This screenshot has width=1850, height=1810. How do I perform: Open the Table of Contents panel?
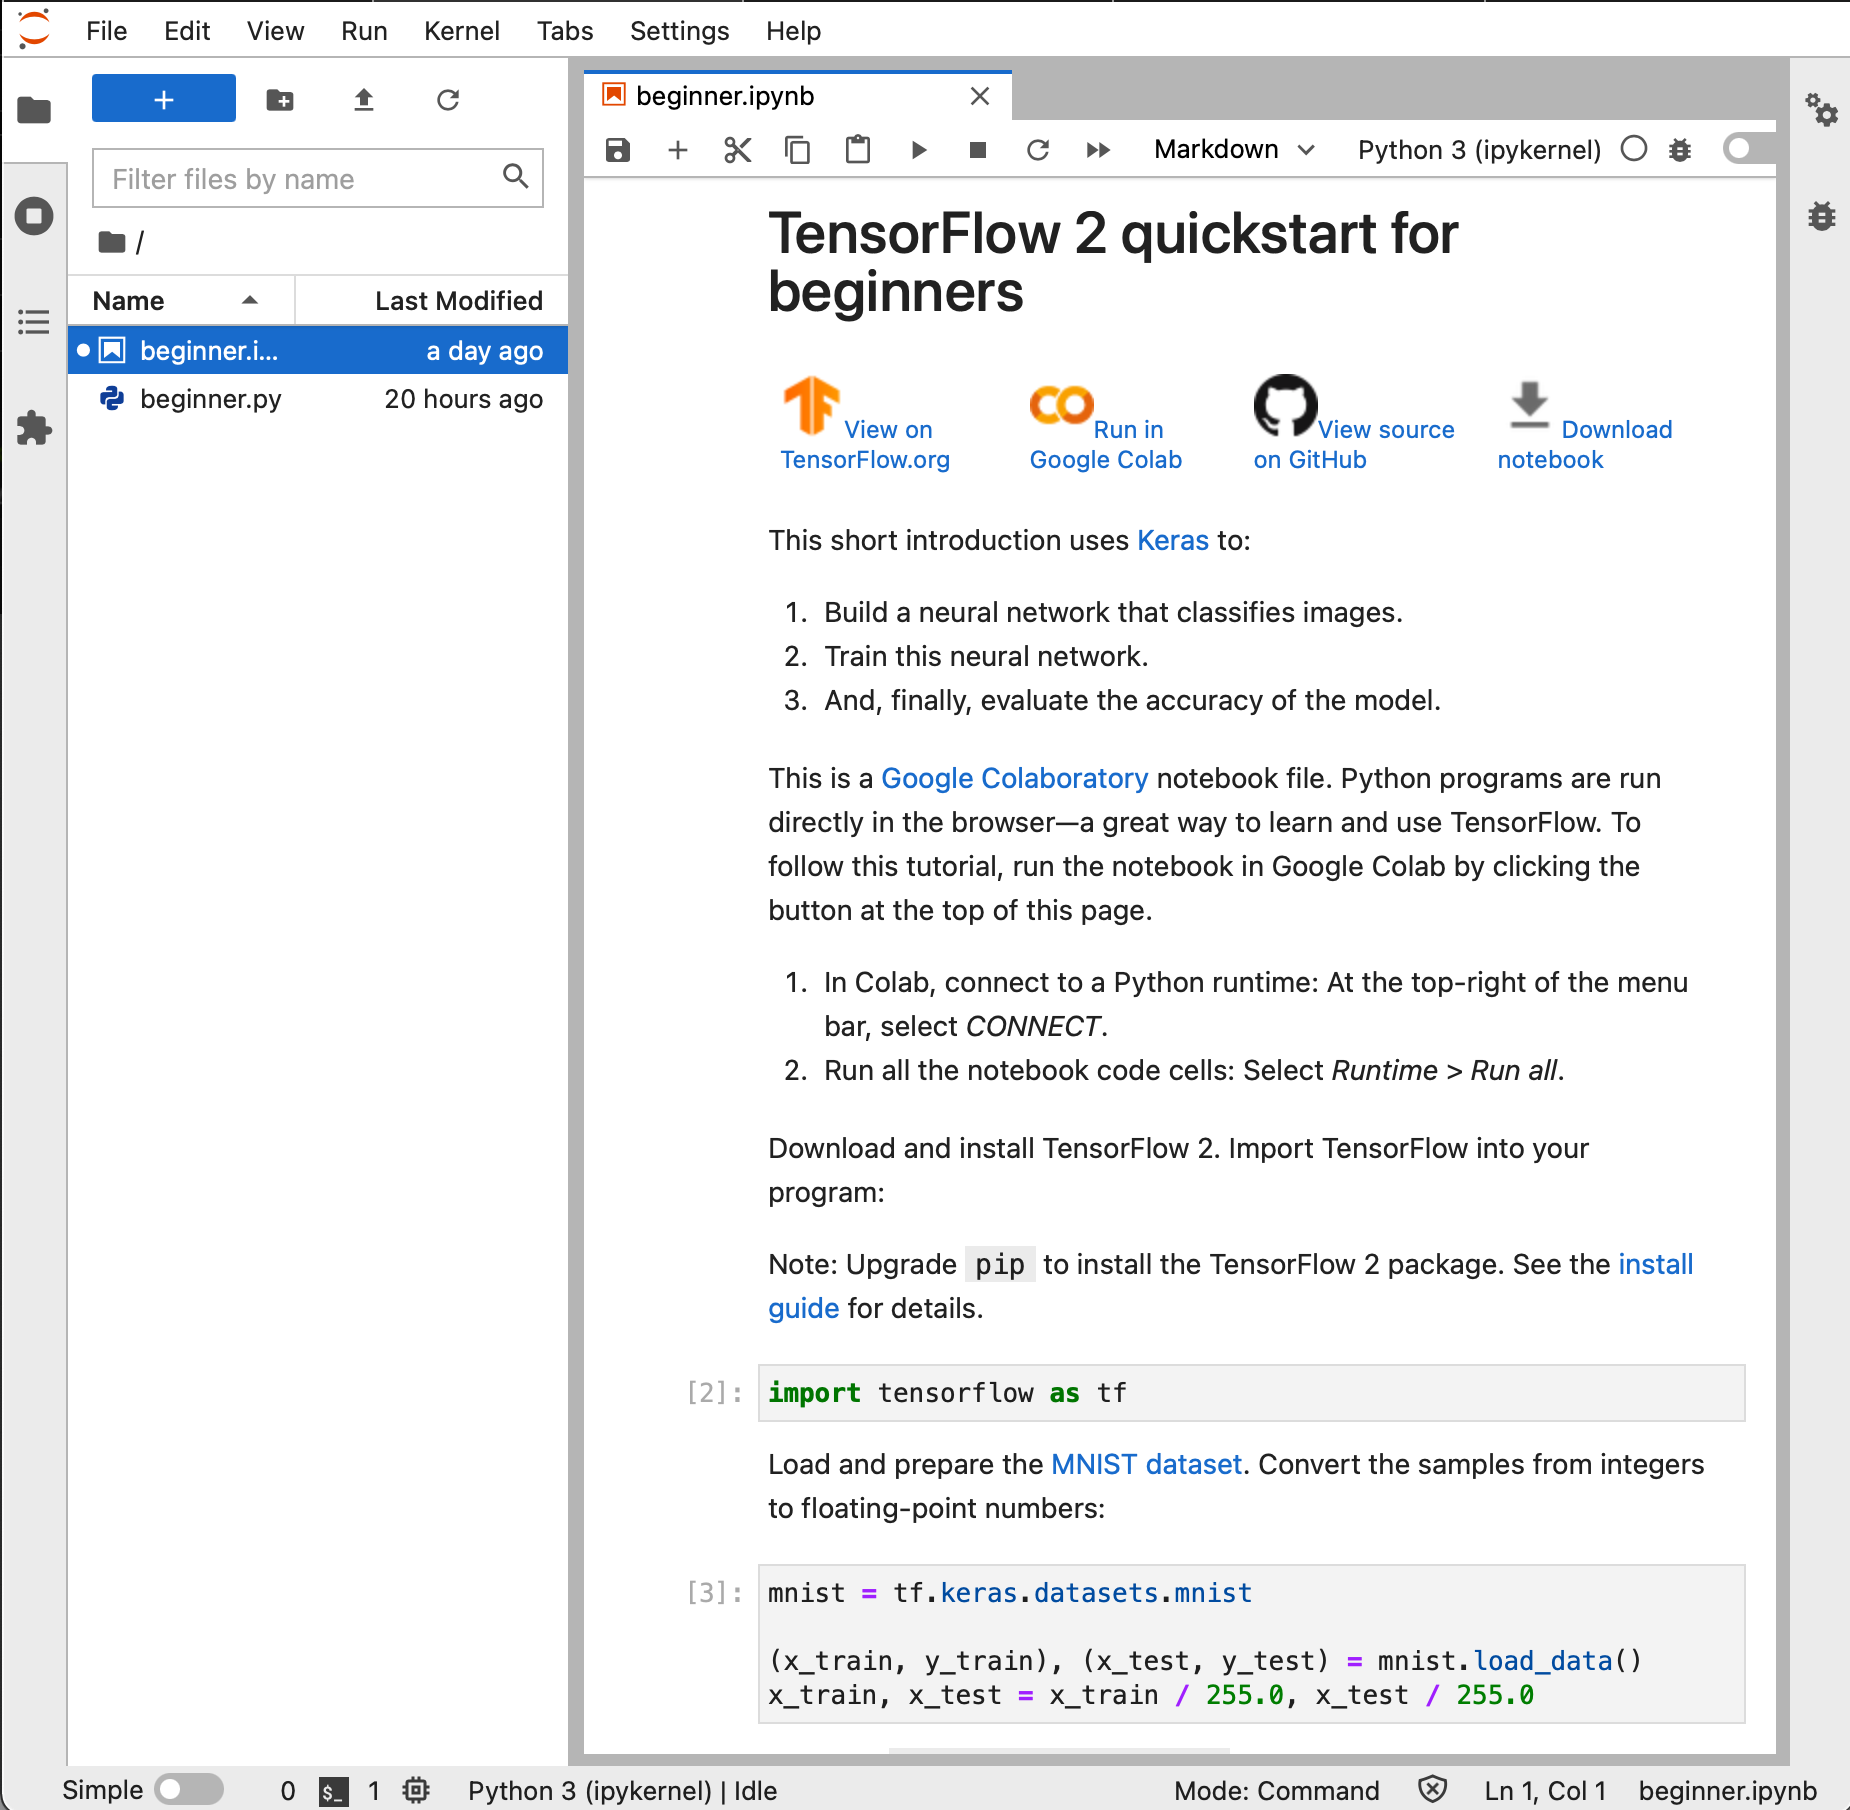[x=34, y=322]
